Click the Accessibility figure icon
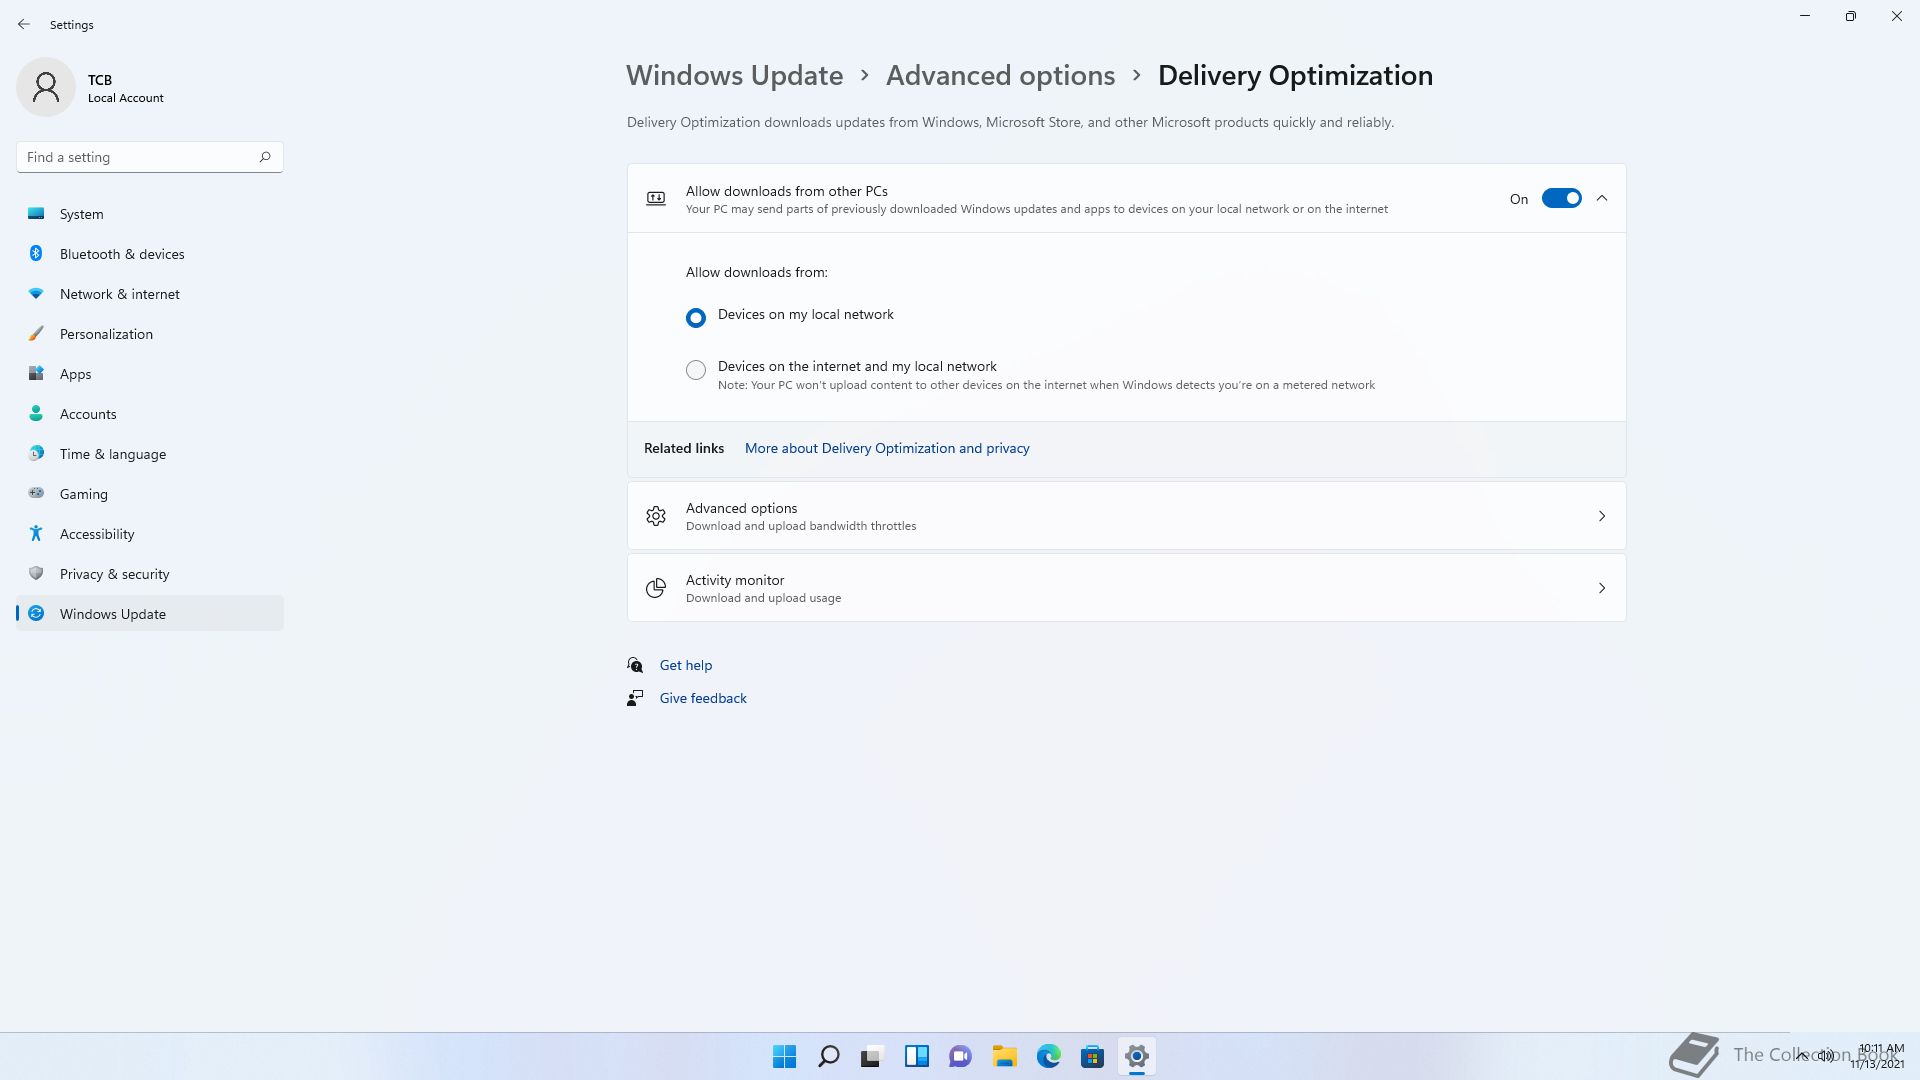 (36, 534)
